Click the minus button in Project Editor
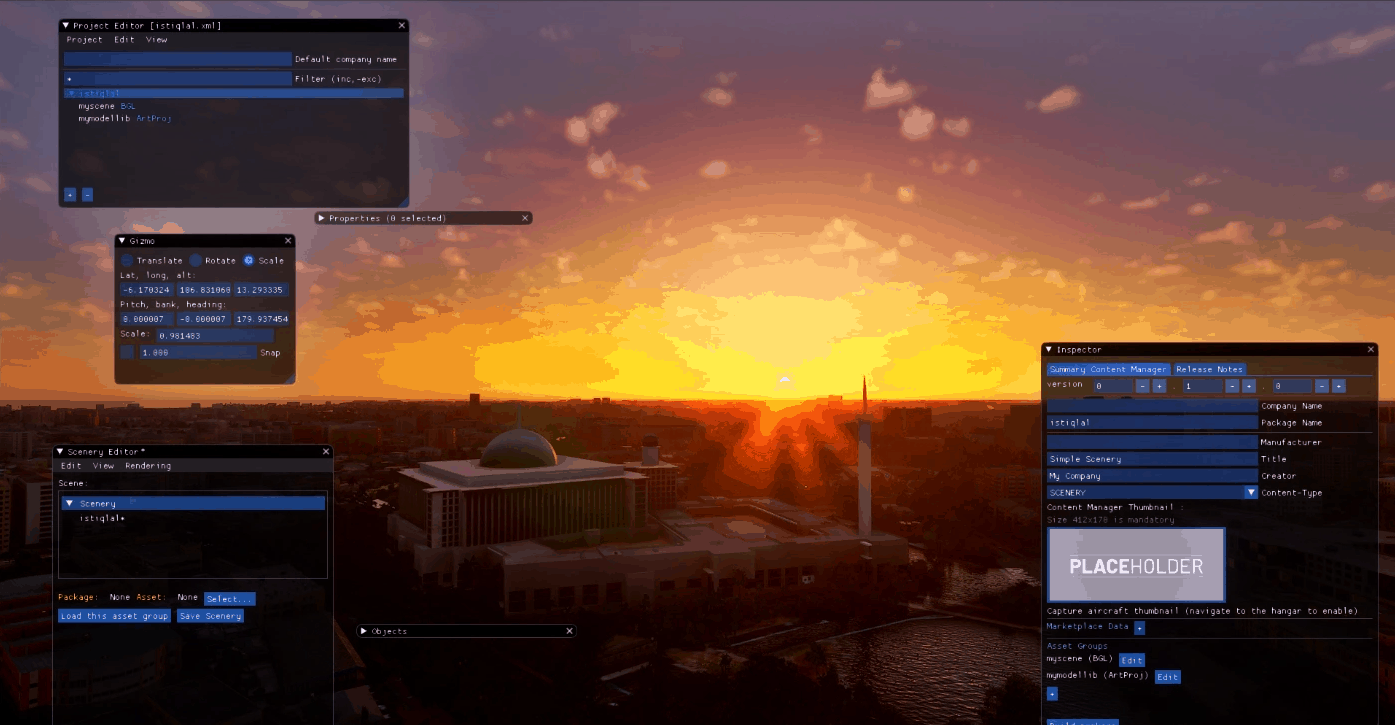 point(87,195)
